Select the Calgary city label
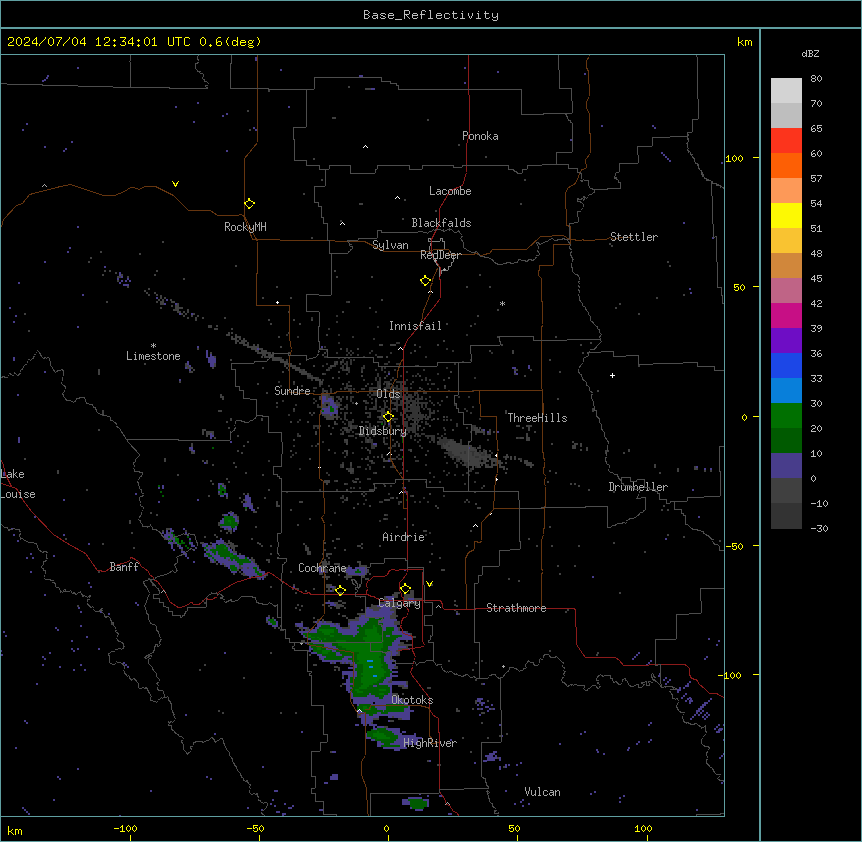Image resolution: width=862 pixels, height=842 pixels. [x=400, y=603]
